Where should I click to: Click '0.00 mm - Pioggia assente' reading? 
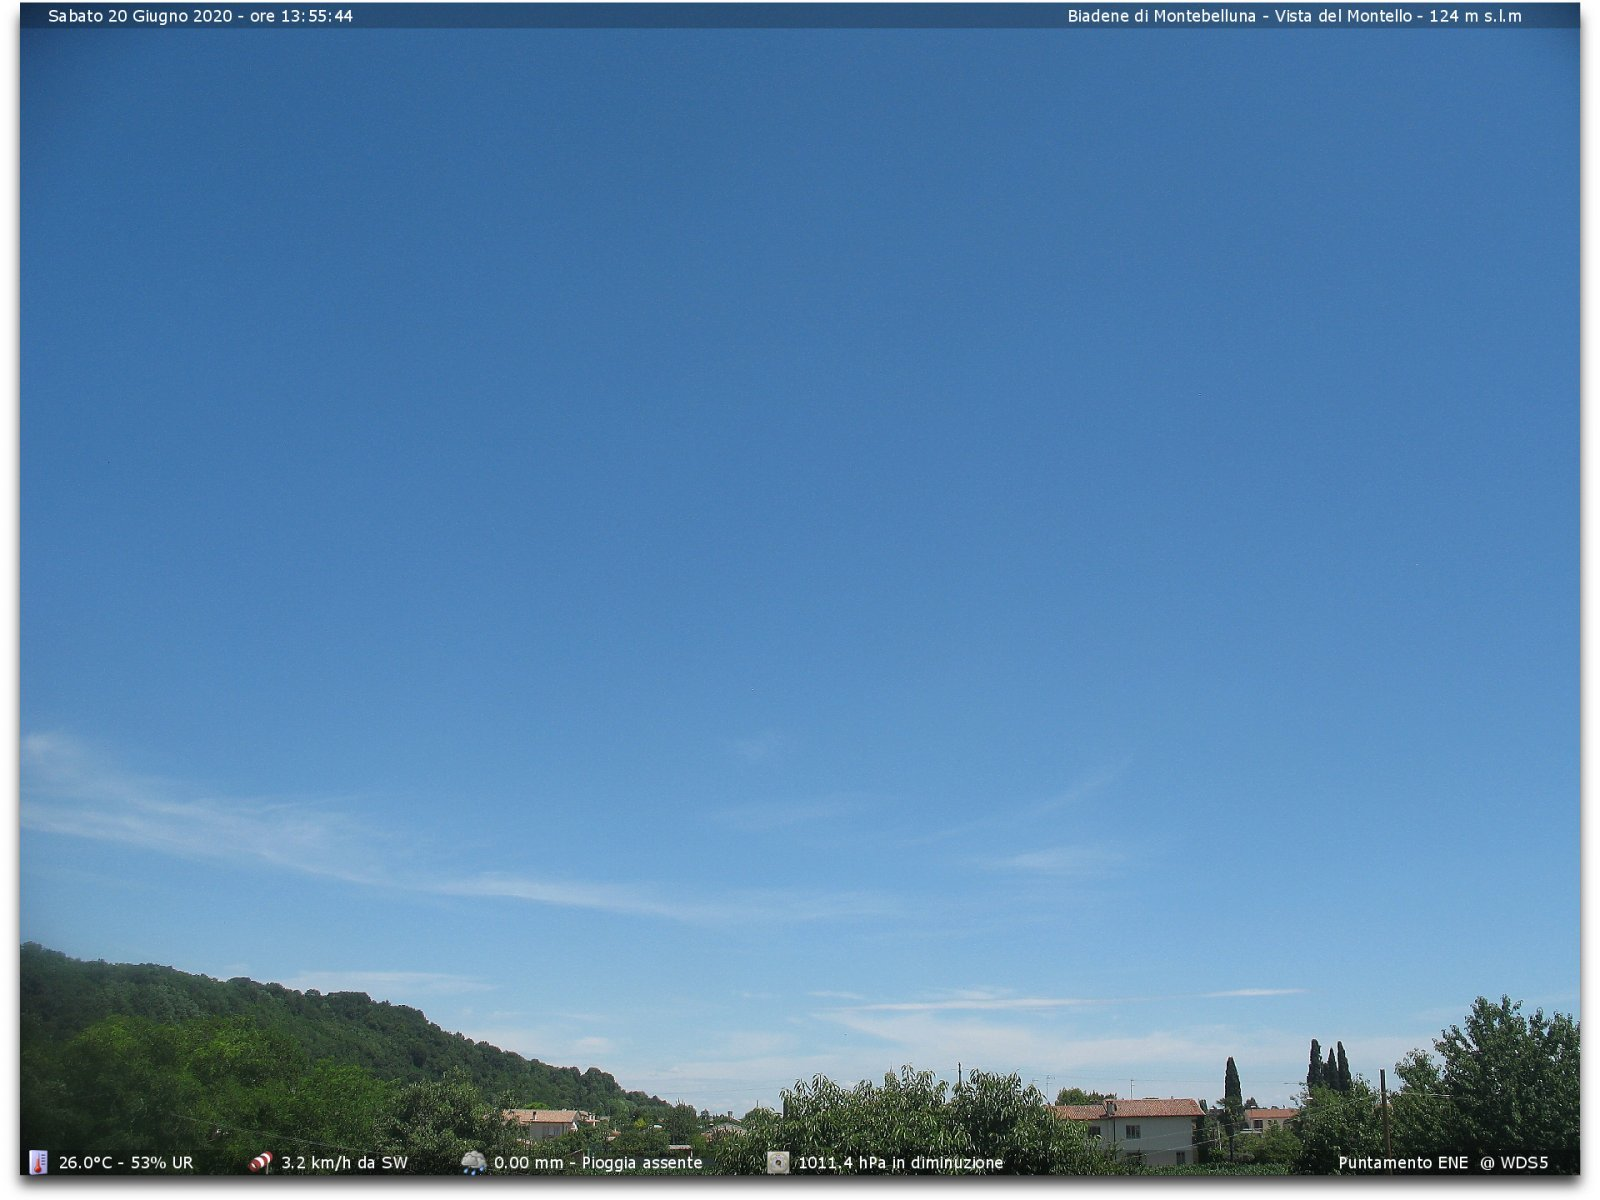(x=598, y=1163)
